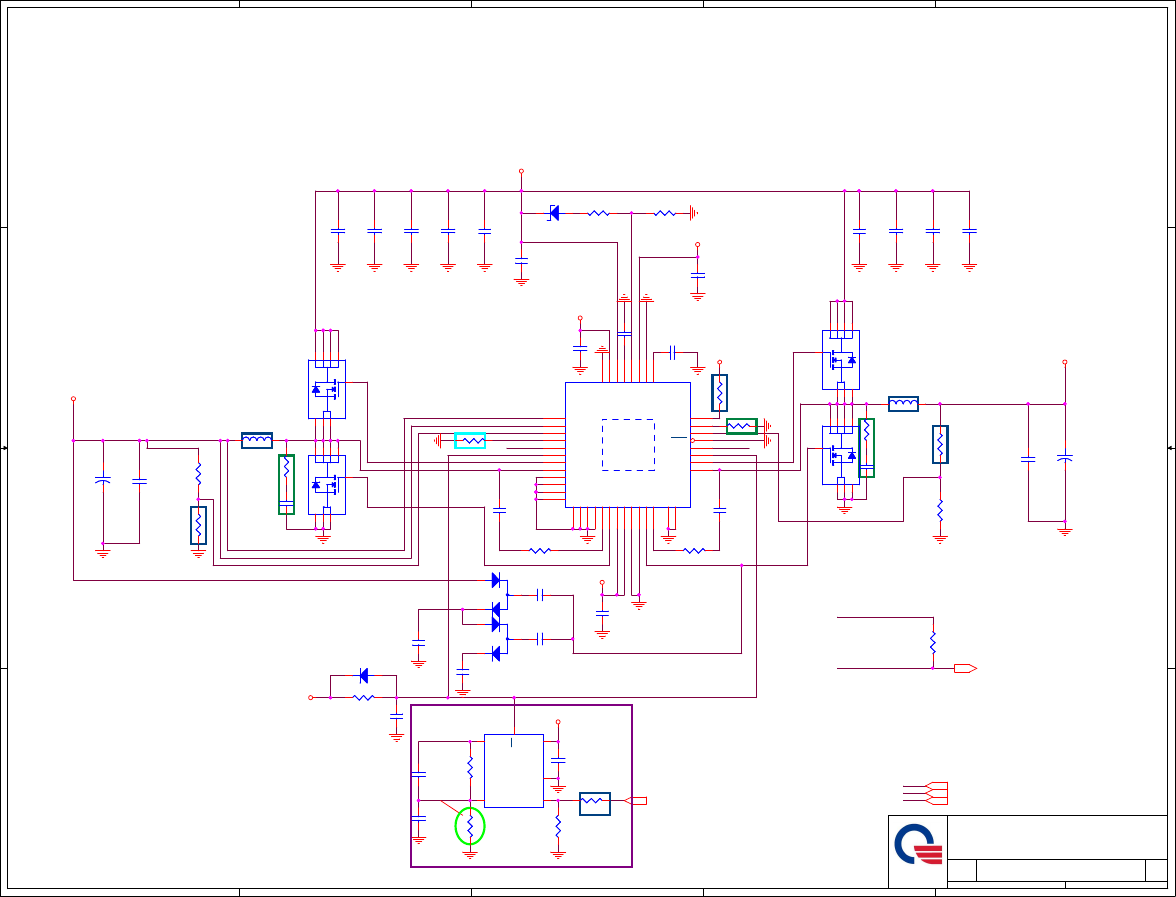The image size is (1176, 897).
Task: Select the polarized capacitor at far right
Action: pyautogui.click(x=1065, y=456)
